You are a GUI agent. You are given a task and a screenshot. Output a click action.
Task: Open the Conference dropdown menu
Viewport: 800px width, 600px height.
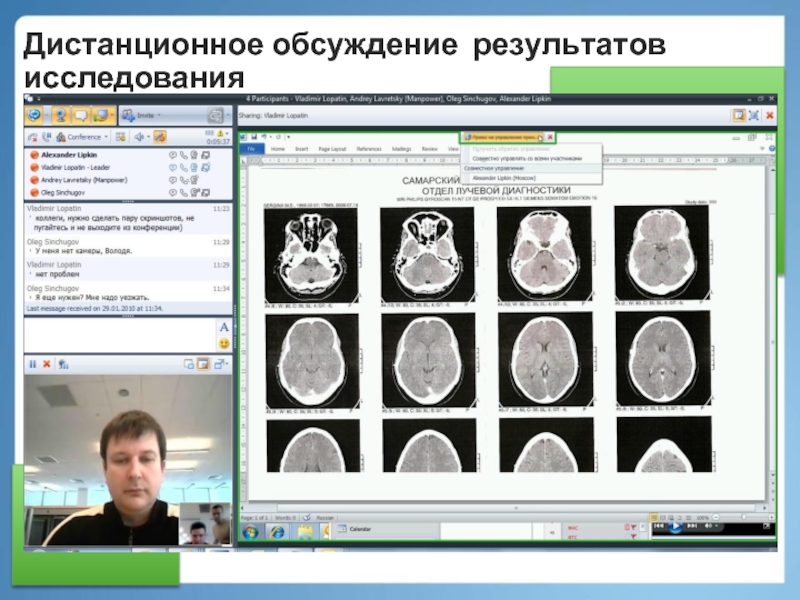[82, 137]
